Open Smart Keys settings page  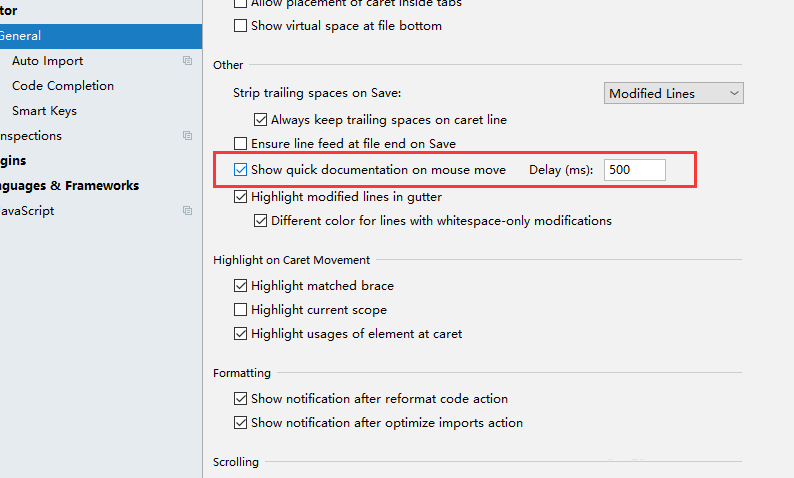(x=44, y=111)
